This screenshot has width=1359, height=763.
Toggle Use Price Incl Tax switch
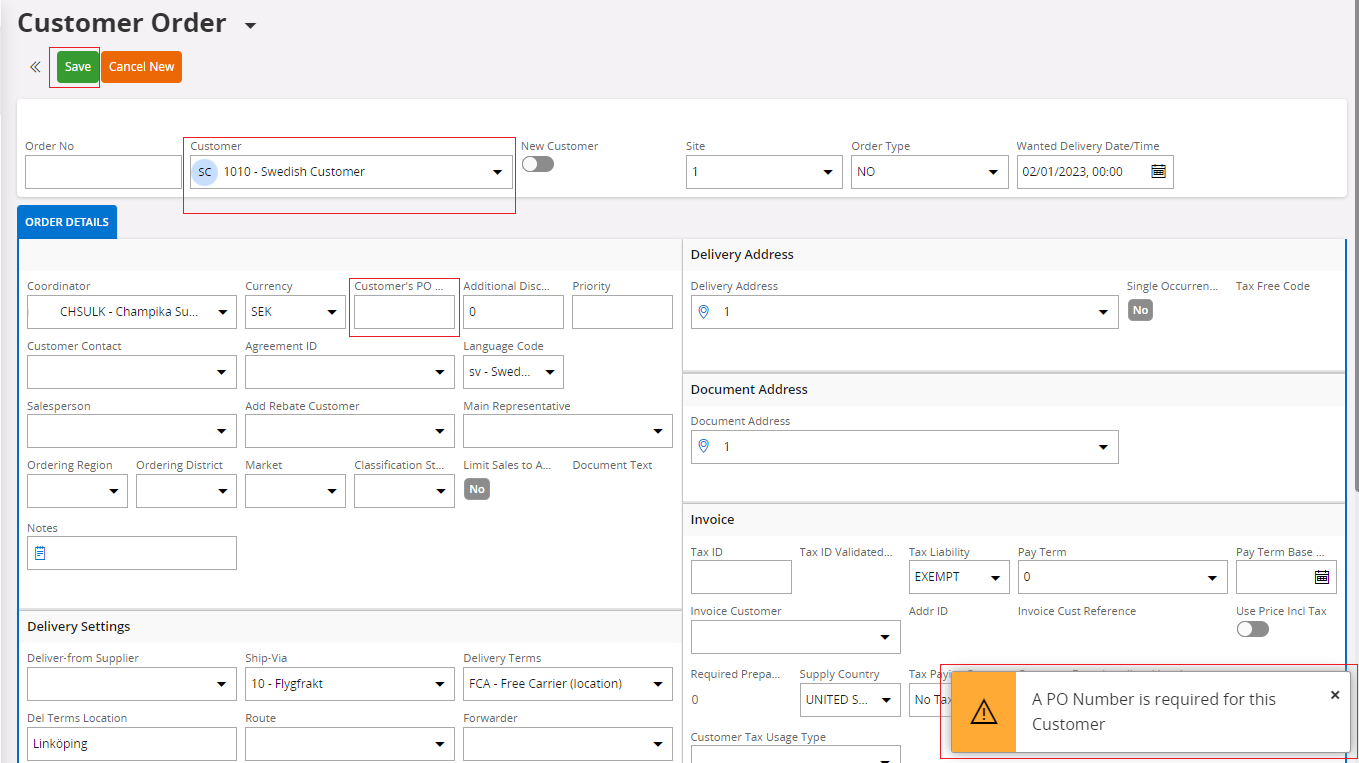point(1252,629)
